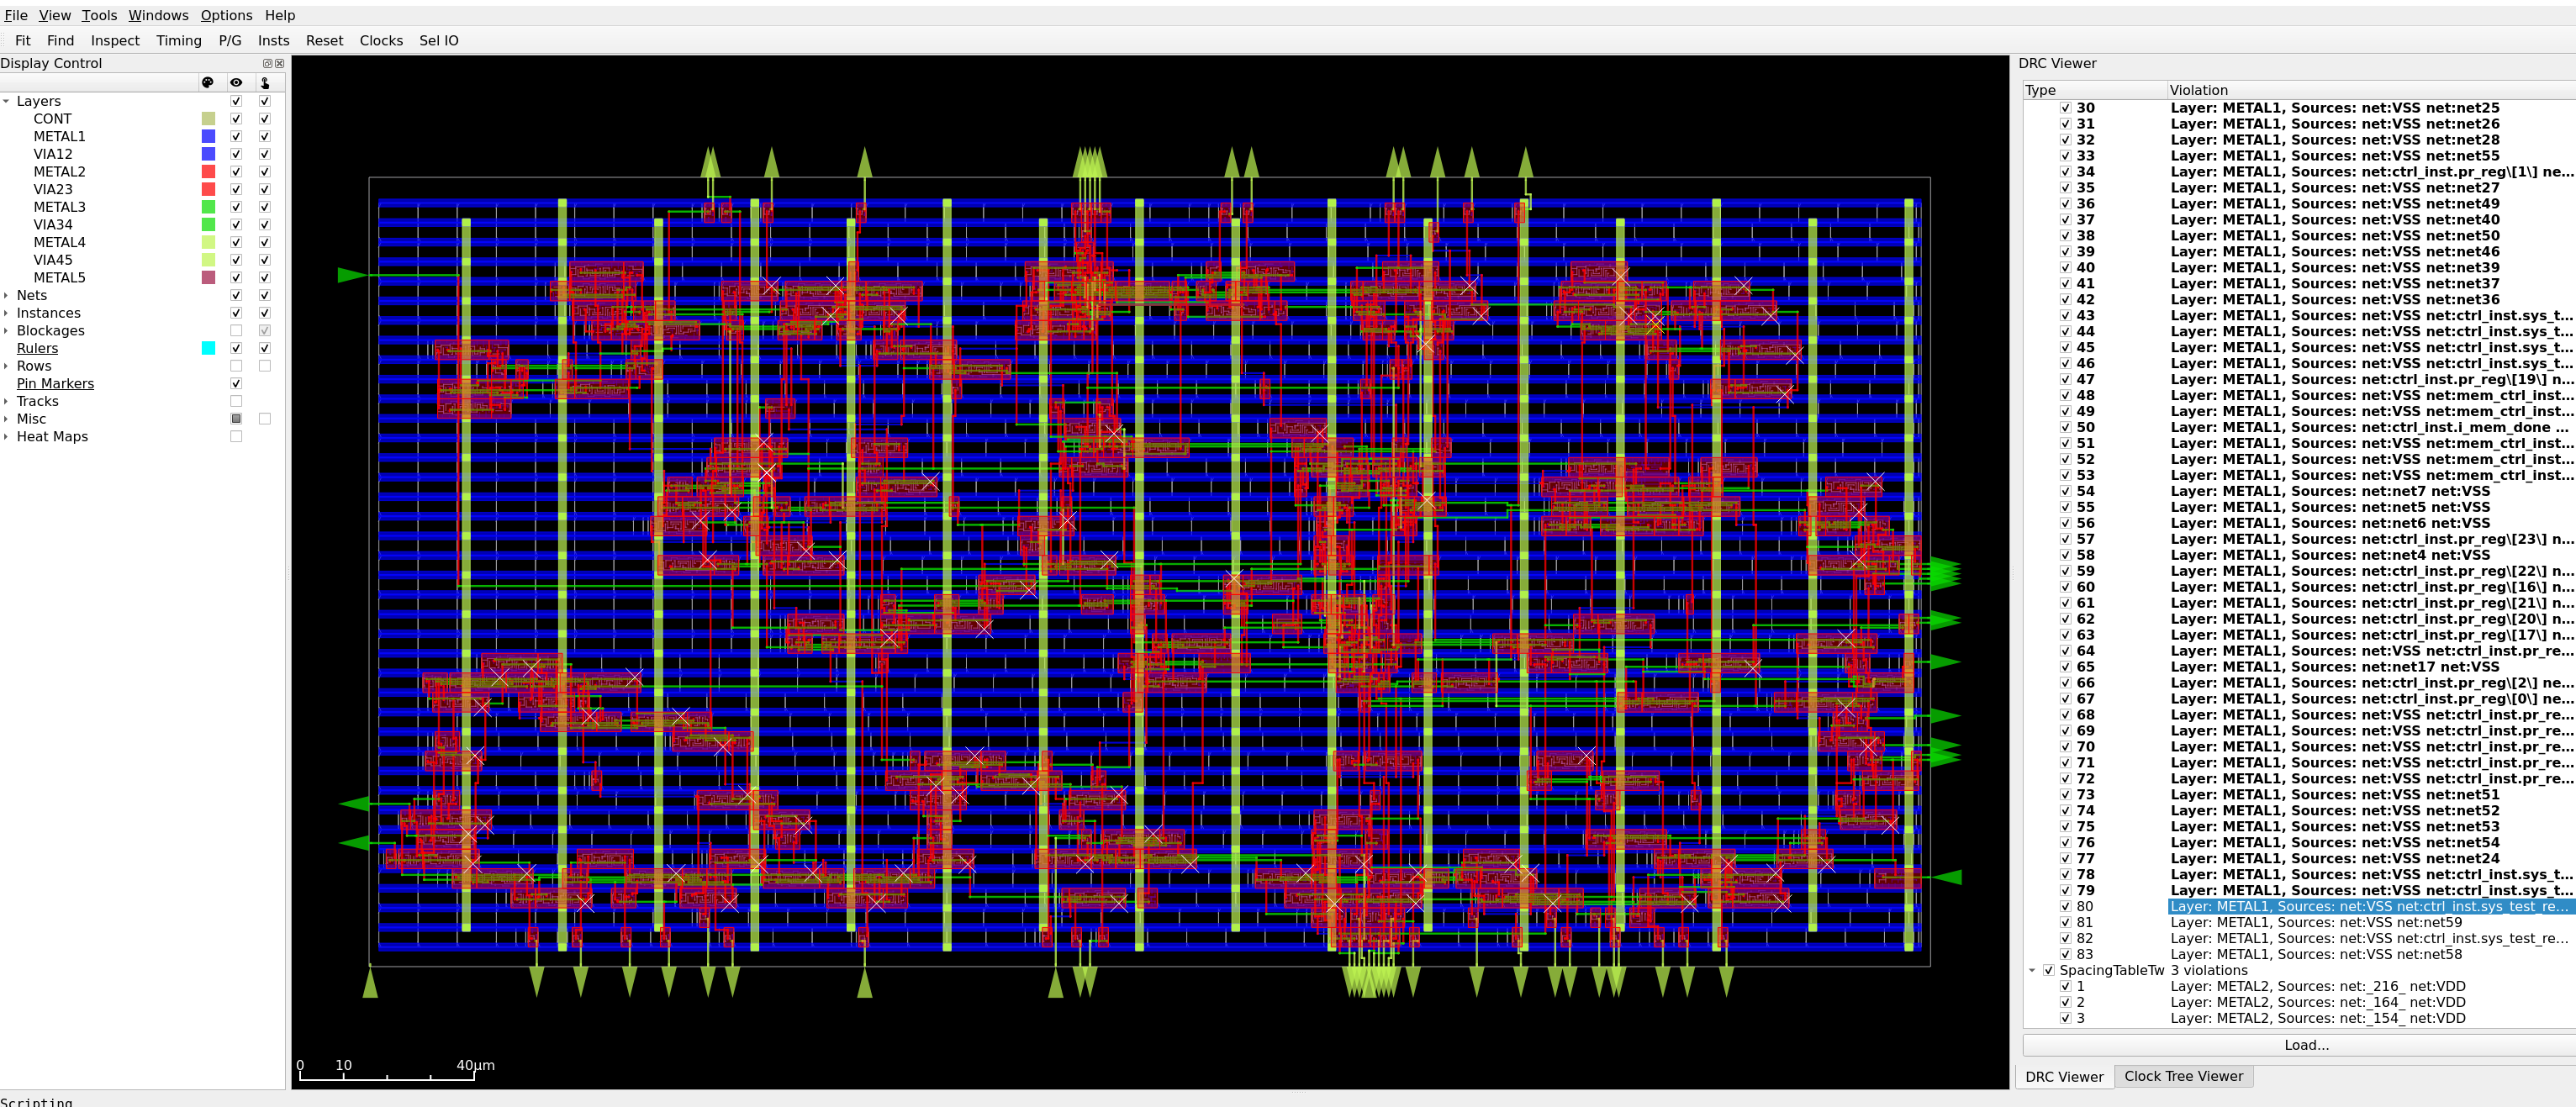This screenshot has width=2576, height=1107.
Task: Expand the Heat Maps group
Action: click(6, 437)
